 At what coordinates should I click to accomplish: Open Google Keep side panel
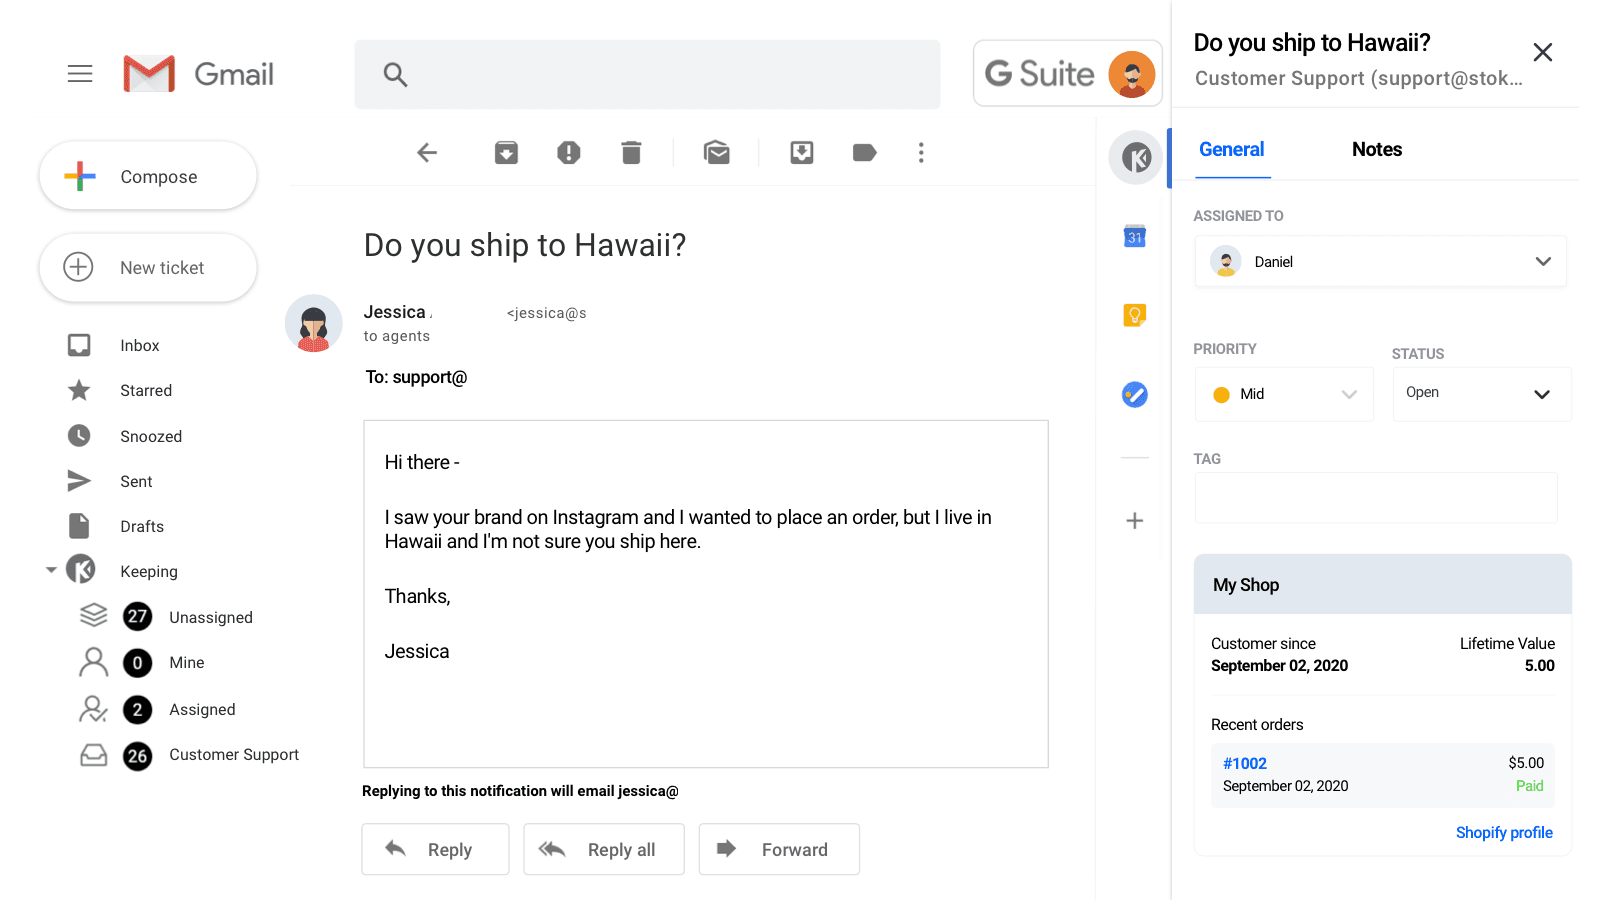pyautogui.click(x=1135, y=315)
